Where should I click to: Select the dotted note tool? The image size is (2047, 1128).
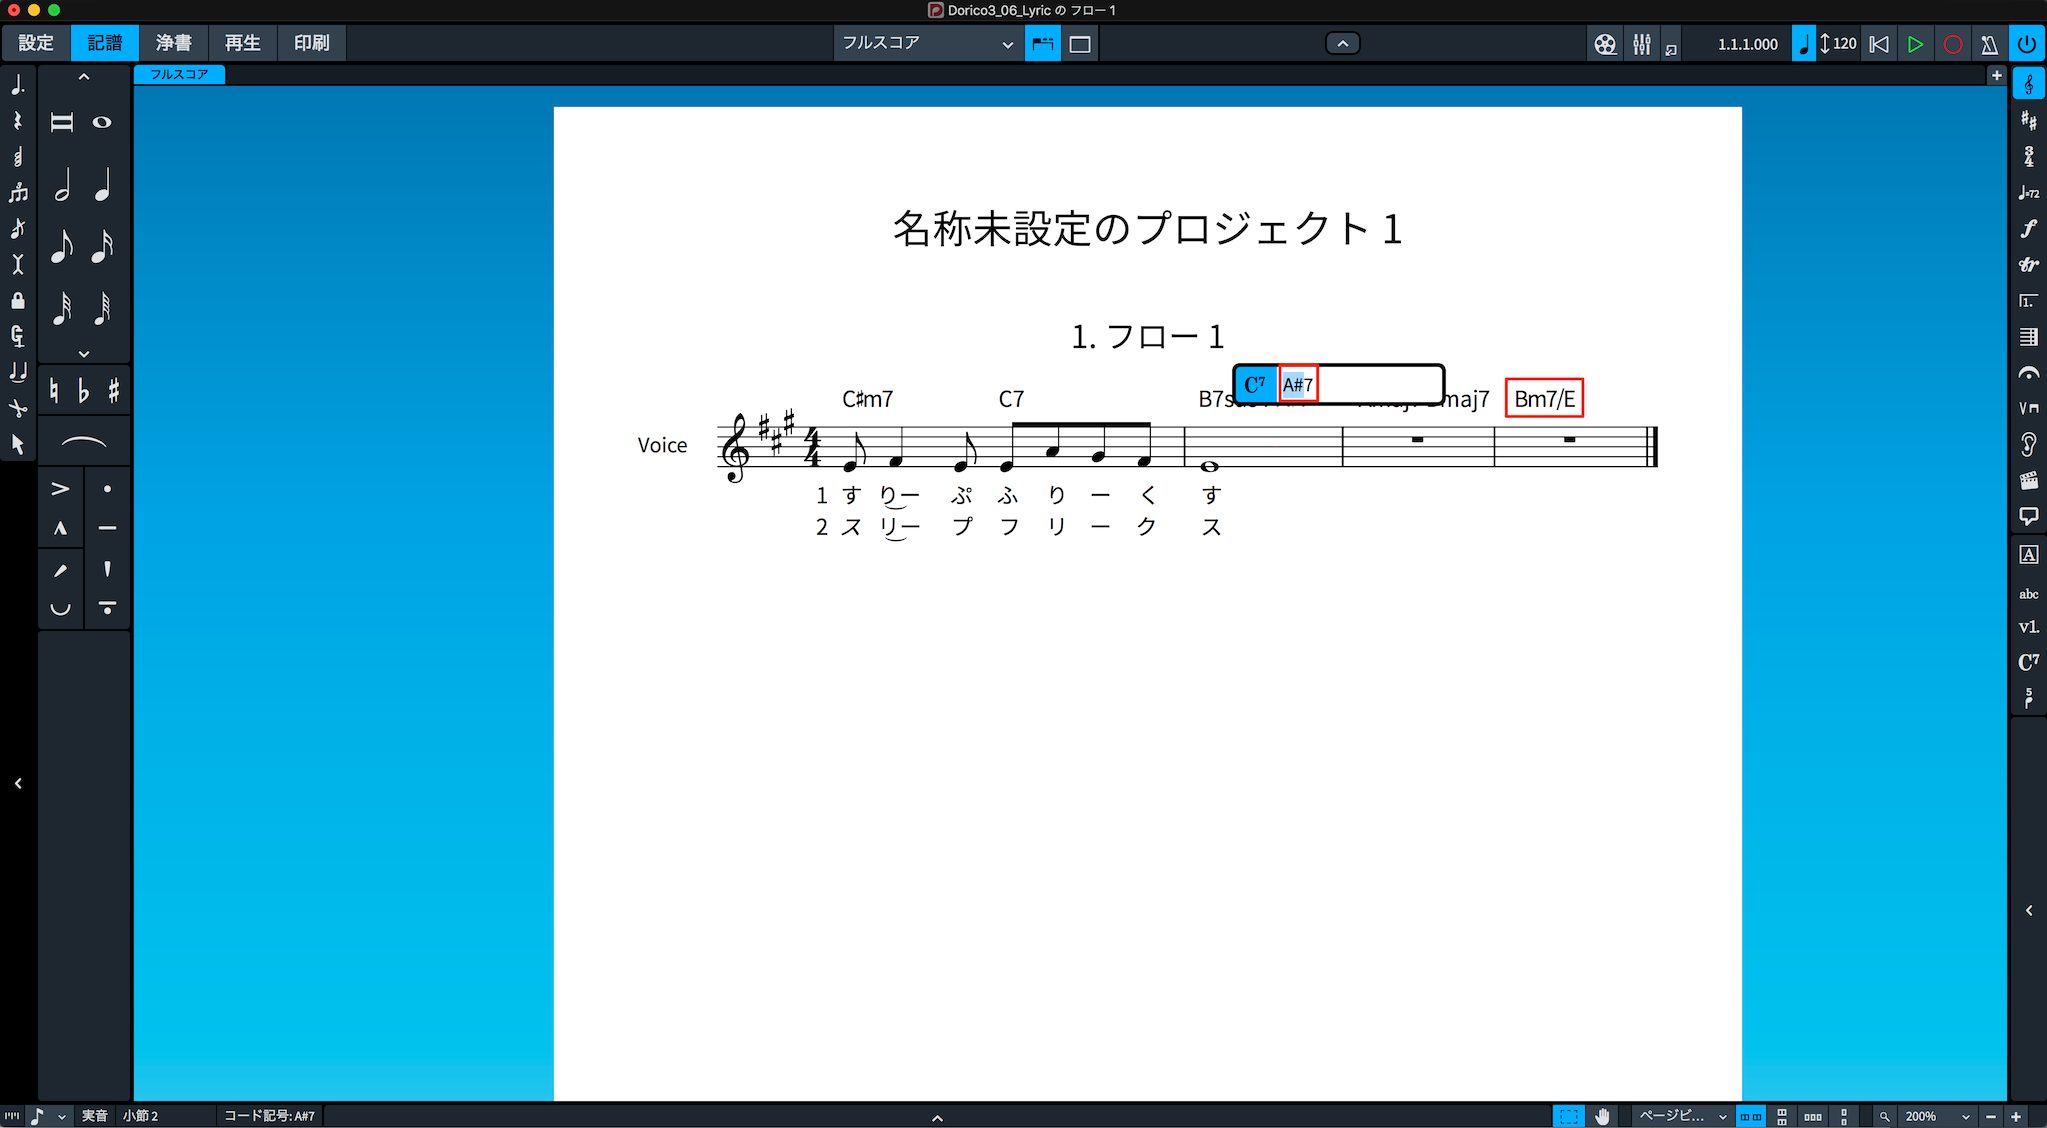(17, 85)
